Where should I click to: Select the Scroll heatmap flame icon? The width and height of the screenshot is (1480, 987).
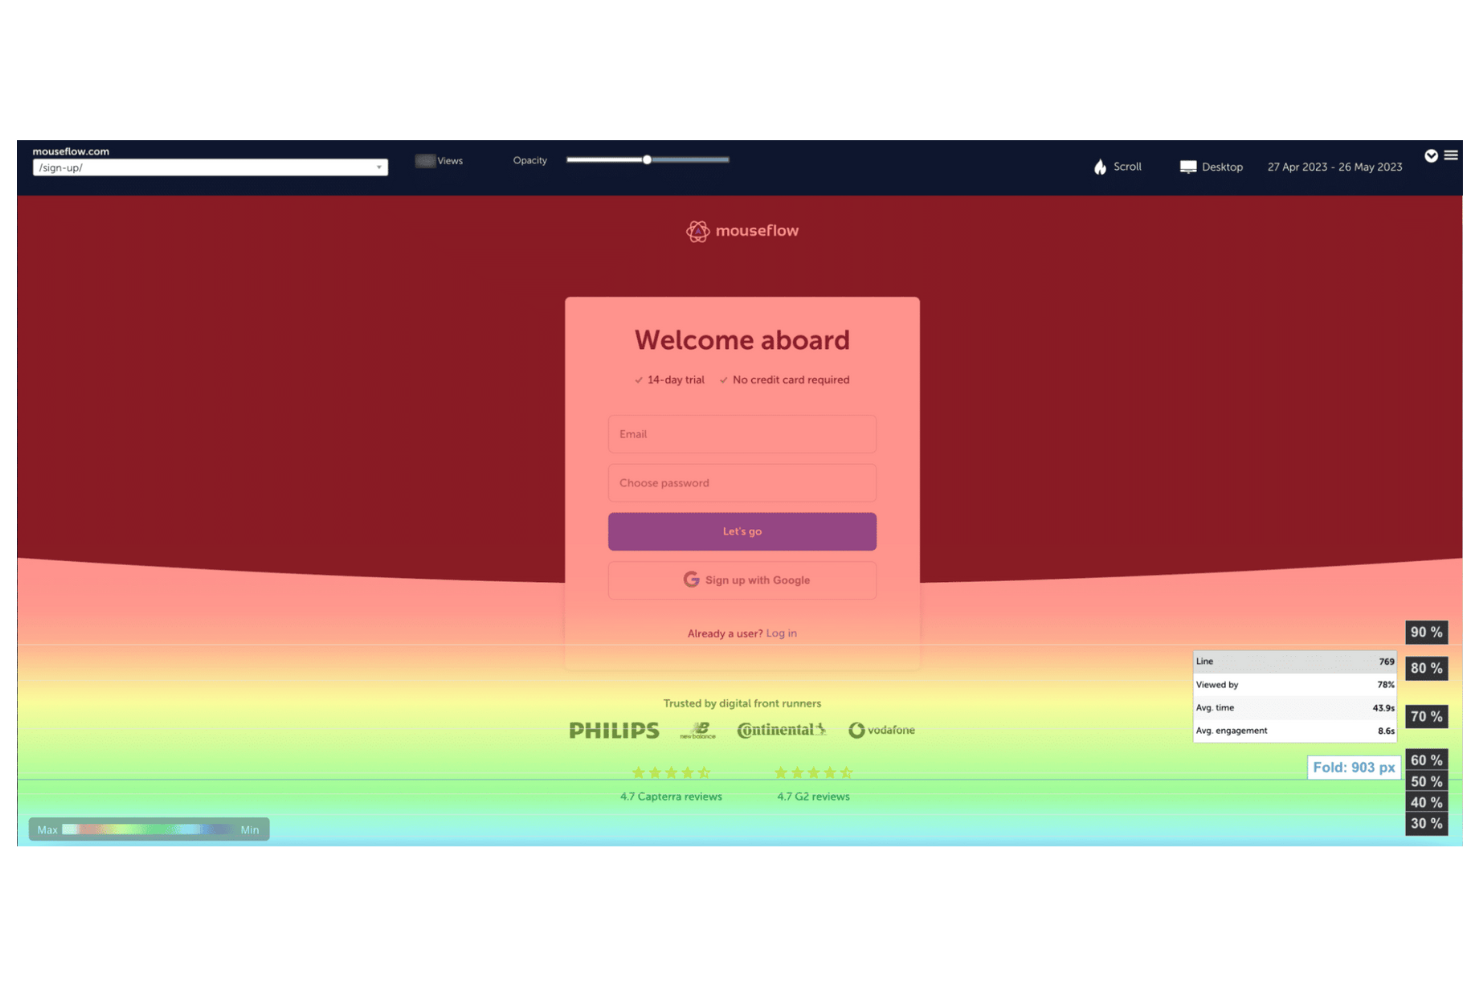[x=1098, y=166]
